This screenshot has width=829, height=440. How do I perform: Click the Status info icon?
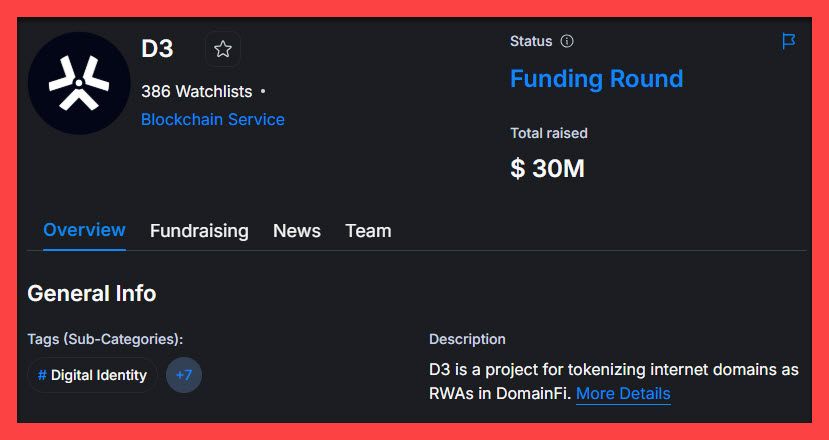click(x=567, y=41)
